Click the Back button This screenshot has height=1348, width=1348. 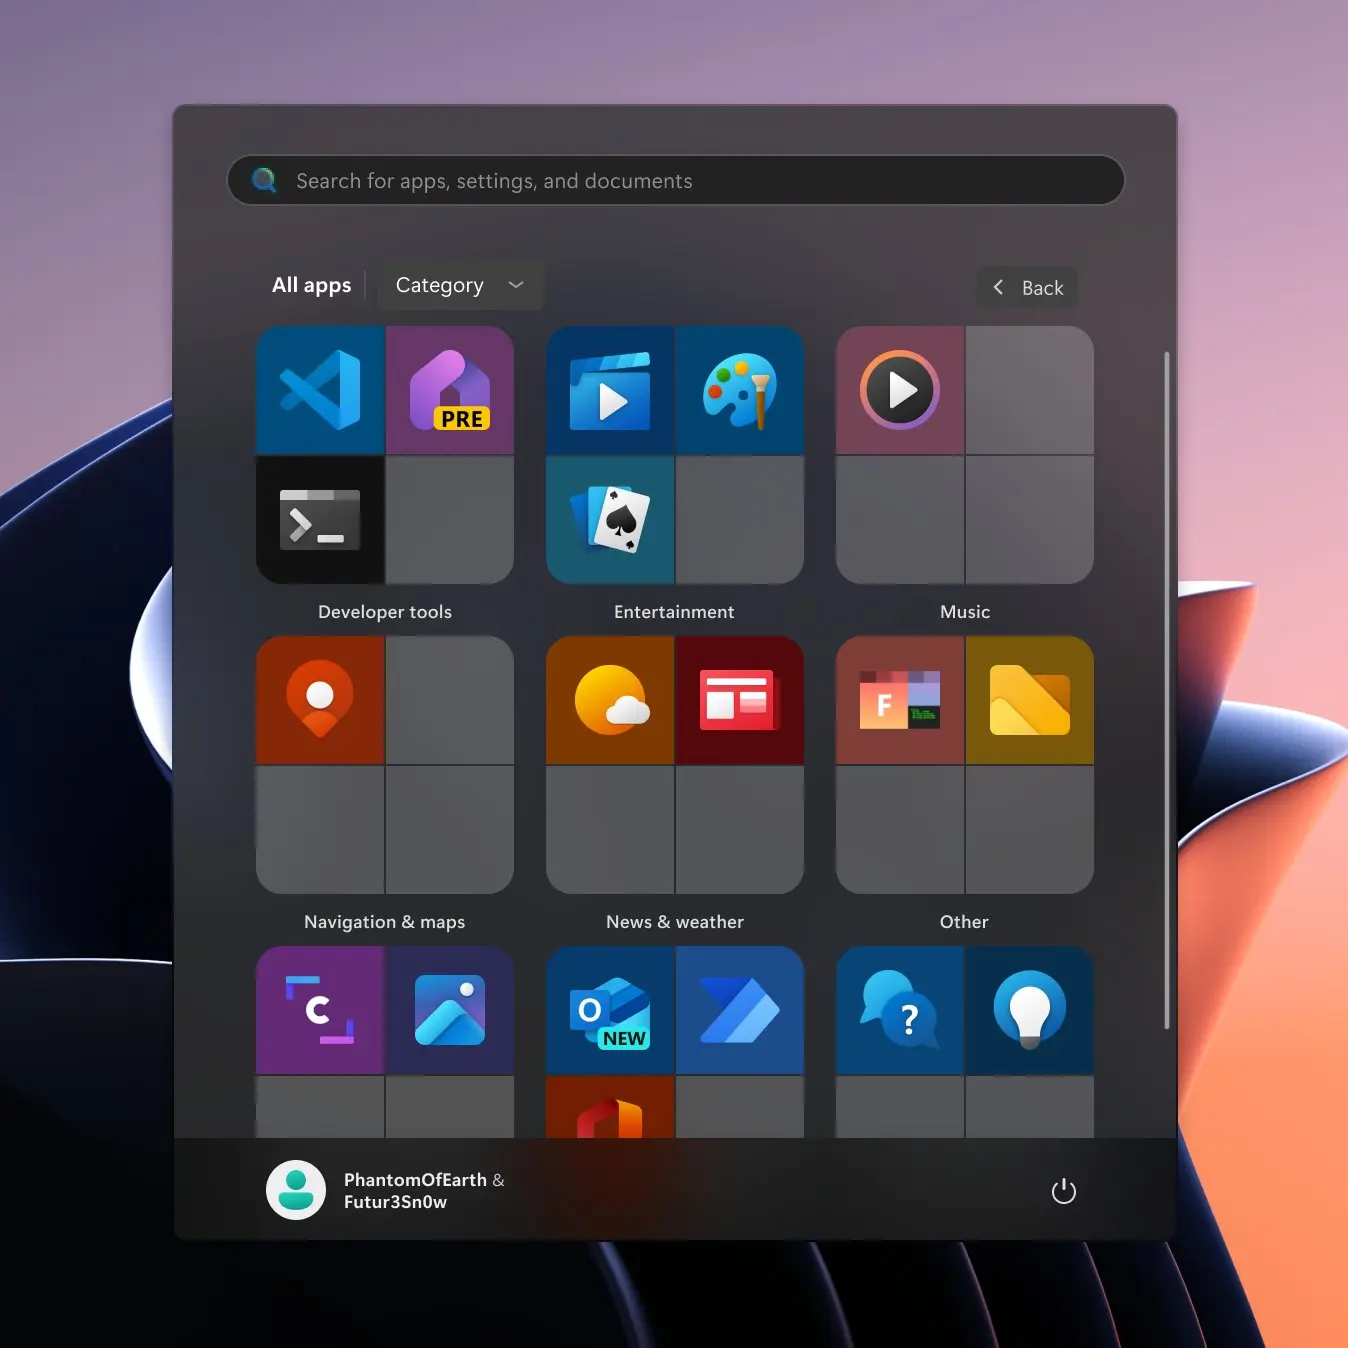click(1027, 288)
